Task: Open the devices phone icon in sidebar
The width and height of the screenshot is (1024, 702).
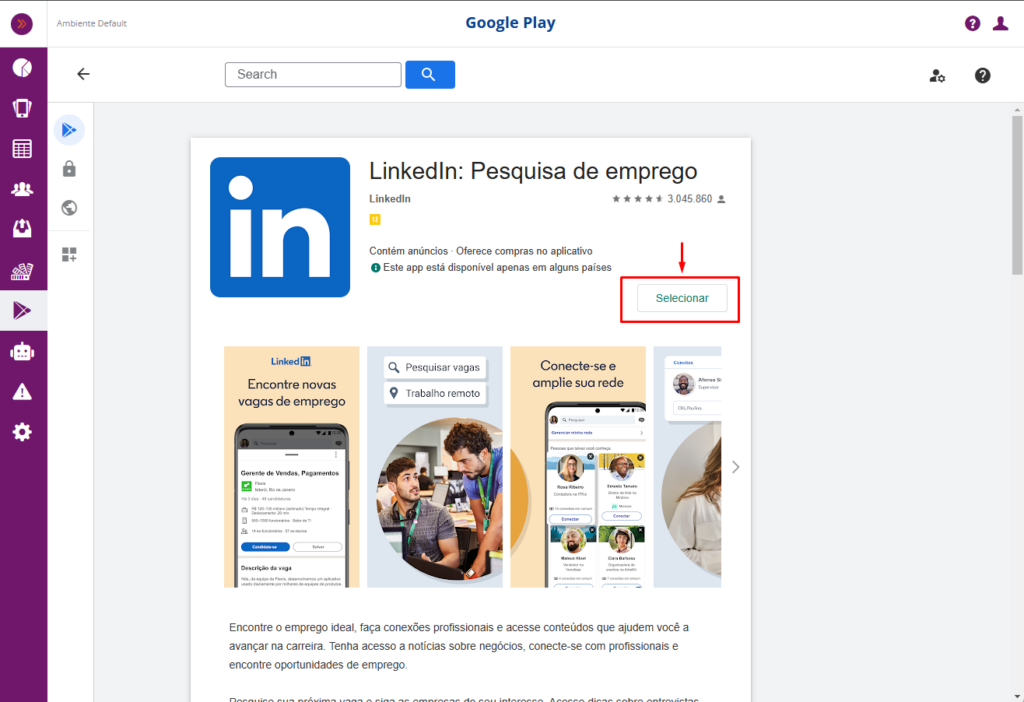Action: coord(22,108)
